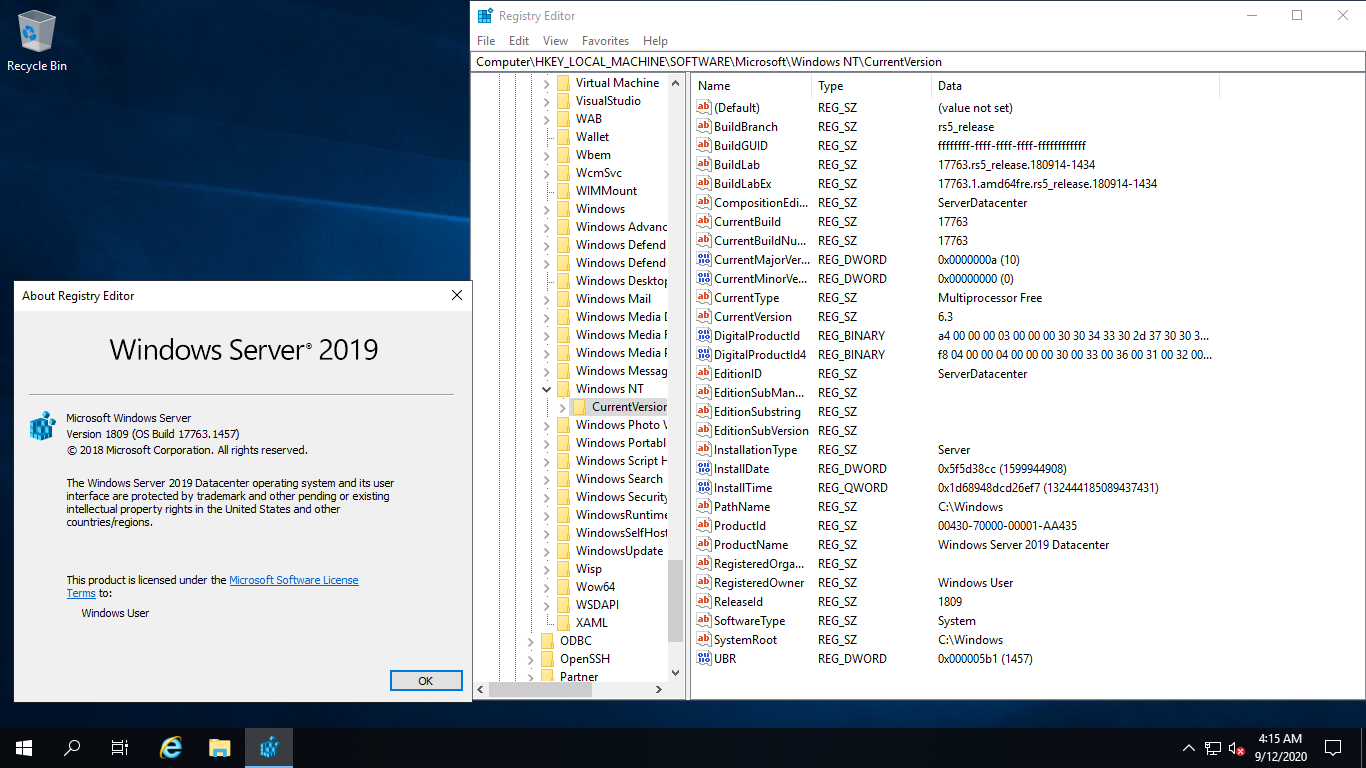Viewport: 1366px width, 768px height.
Task: Select the WindowsUpdate key
Action: 619,551
